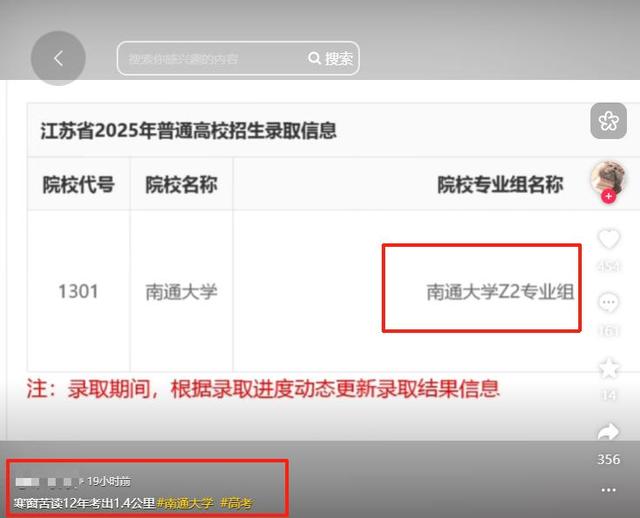Like the video with the heart icon
The height and width of the screenshot is (518, 640).
(609, 239)
